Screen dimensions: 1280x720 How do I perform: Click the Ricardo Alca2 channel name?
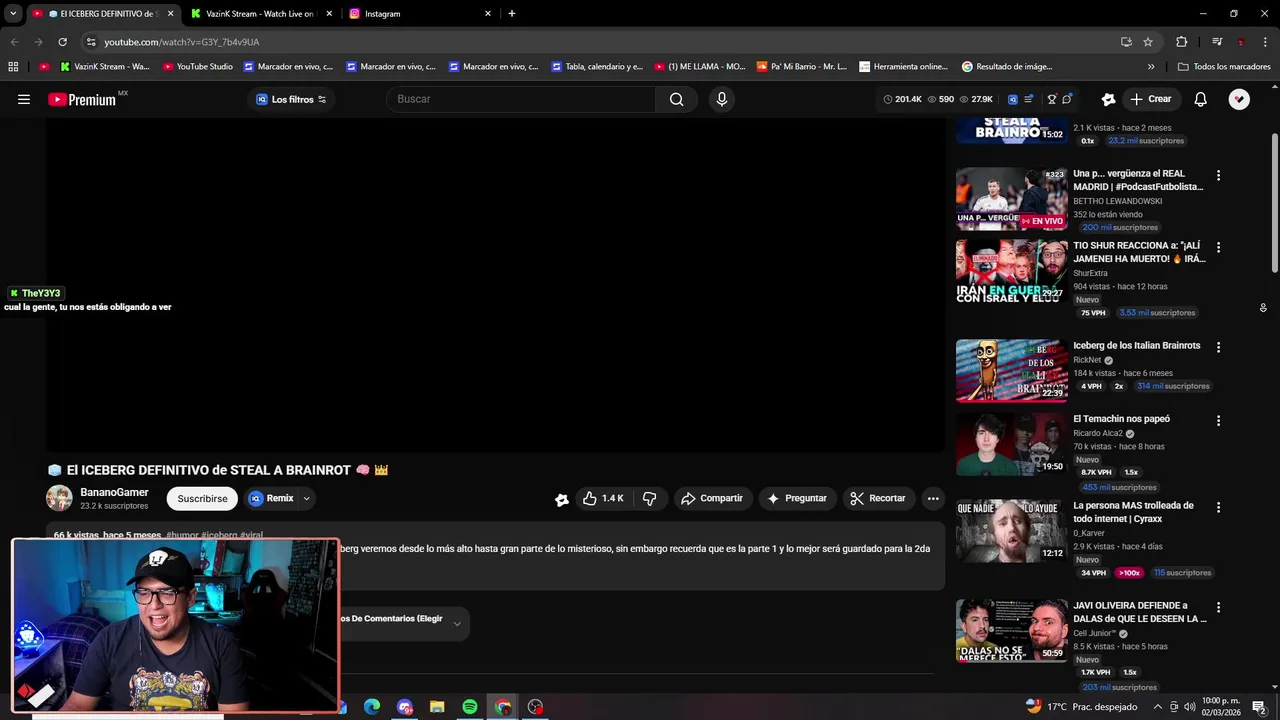point(1098,434)
